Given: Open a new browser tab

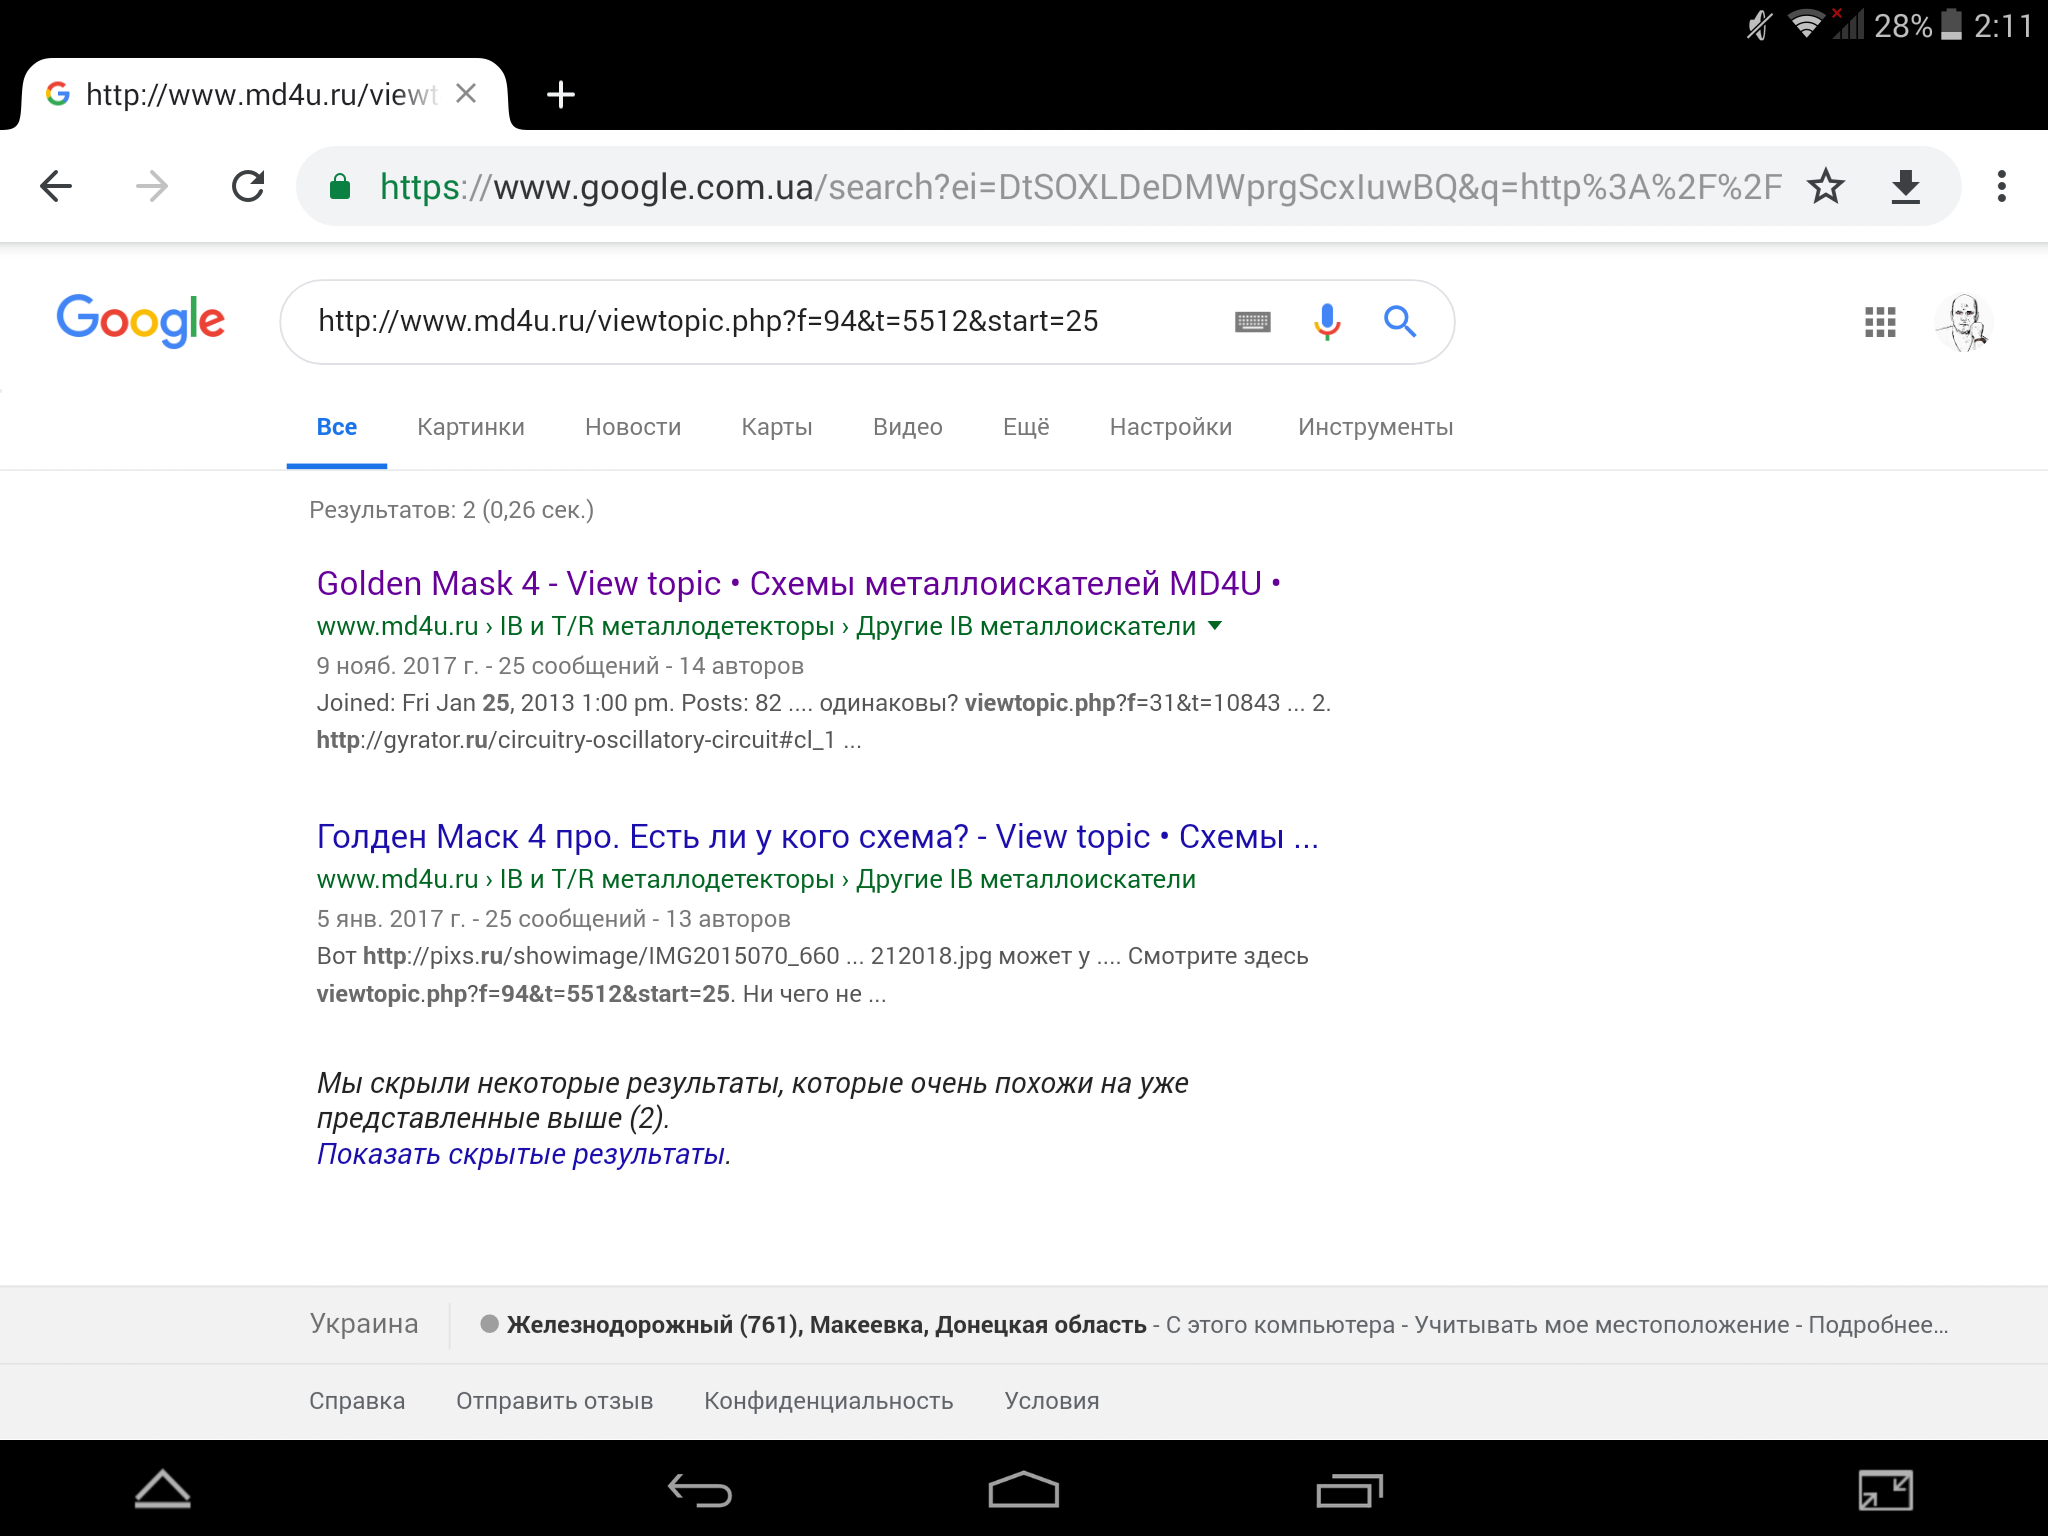Looking at the screenshot, I should [561, 95].
